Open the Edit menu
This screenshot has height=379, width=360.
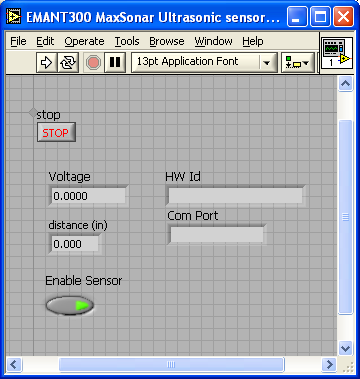(45, 41)
